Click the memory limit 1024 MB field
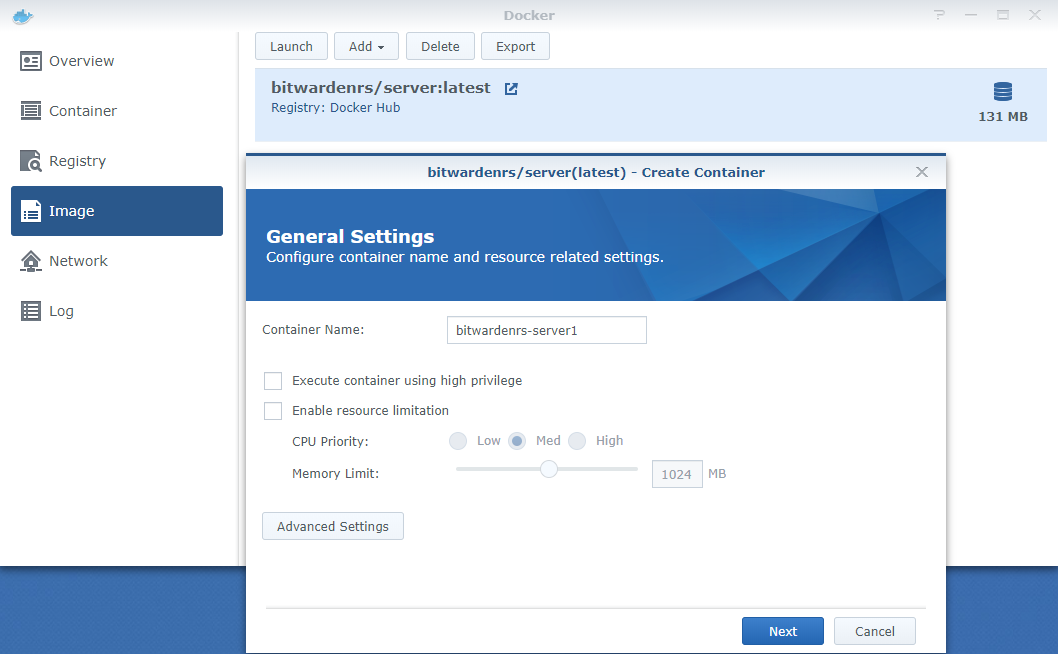1058x654 pixels. [677, 474]
